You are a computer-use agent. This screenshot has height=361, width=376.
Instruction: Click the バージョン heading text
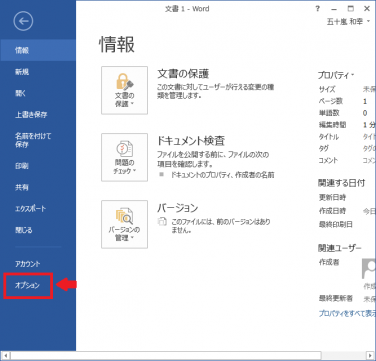click(x=178, y=208)
